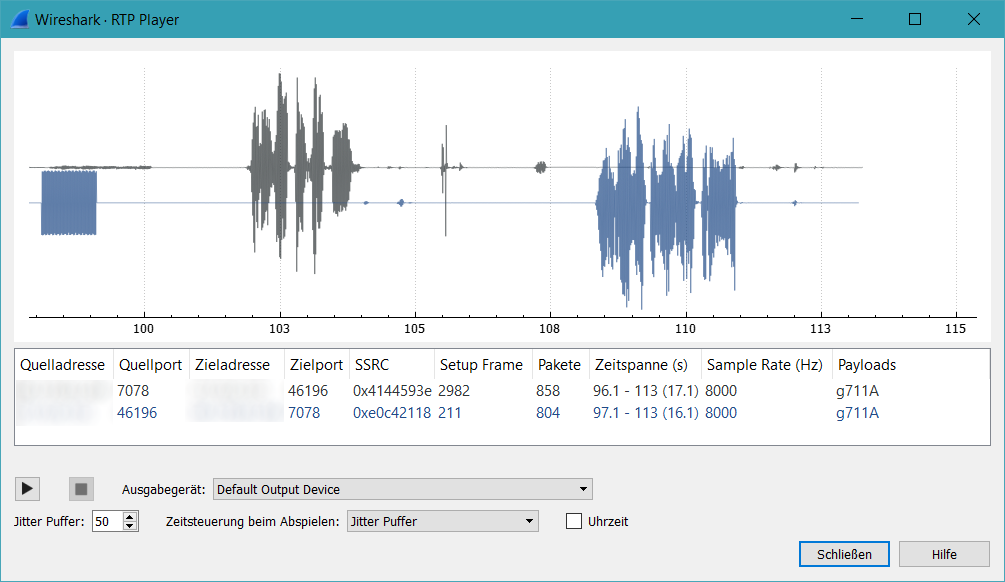This screenshot has width=1005, height=582.
Task: Sort streams by Quellport column
Action: pyautogui.click(x=151, y=365)
